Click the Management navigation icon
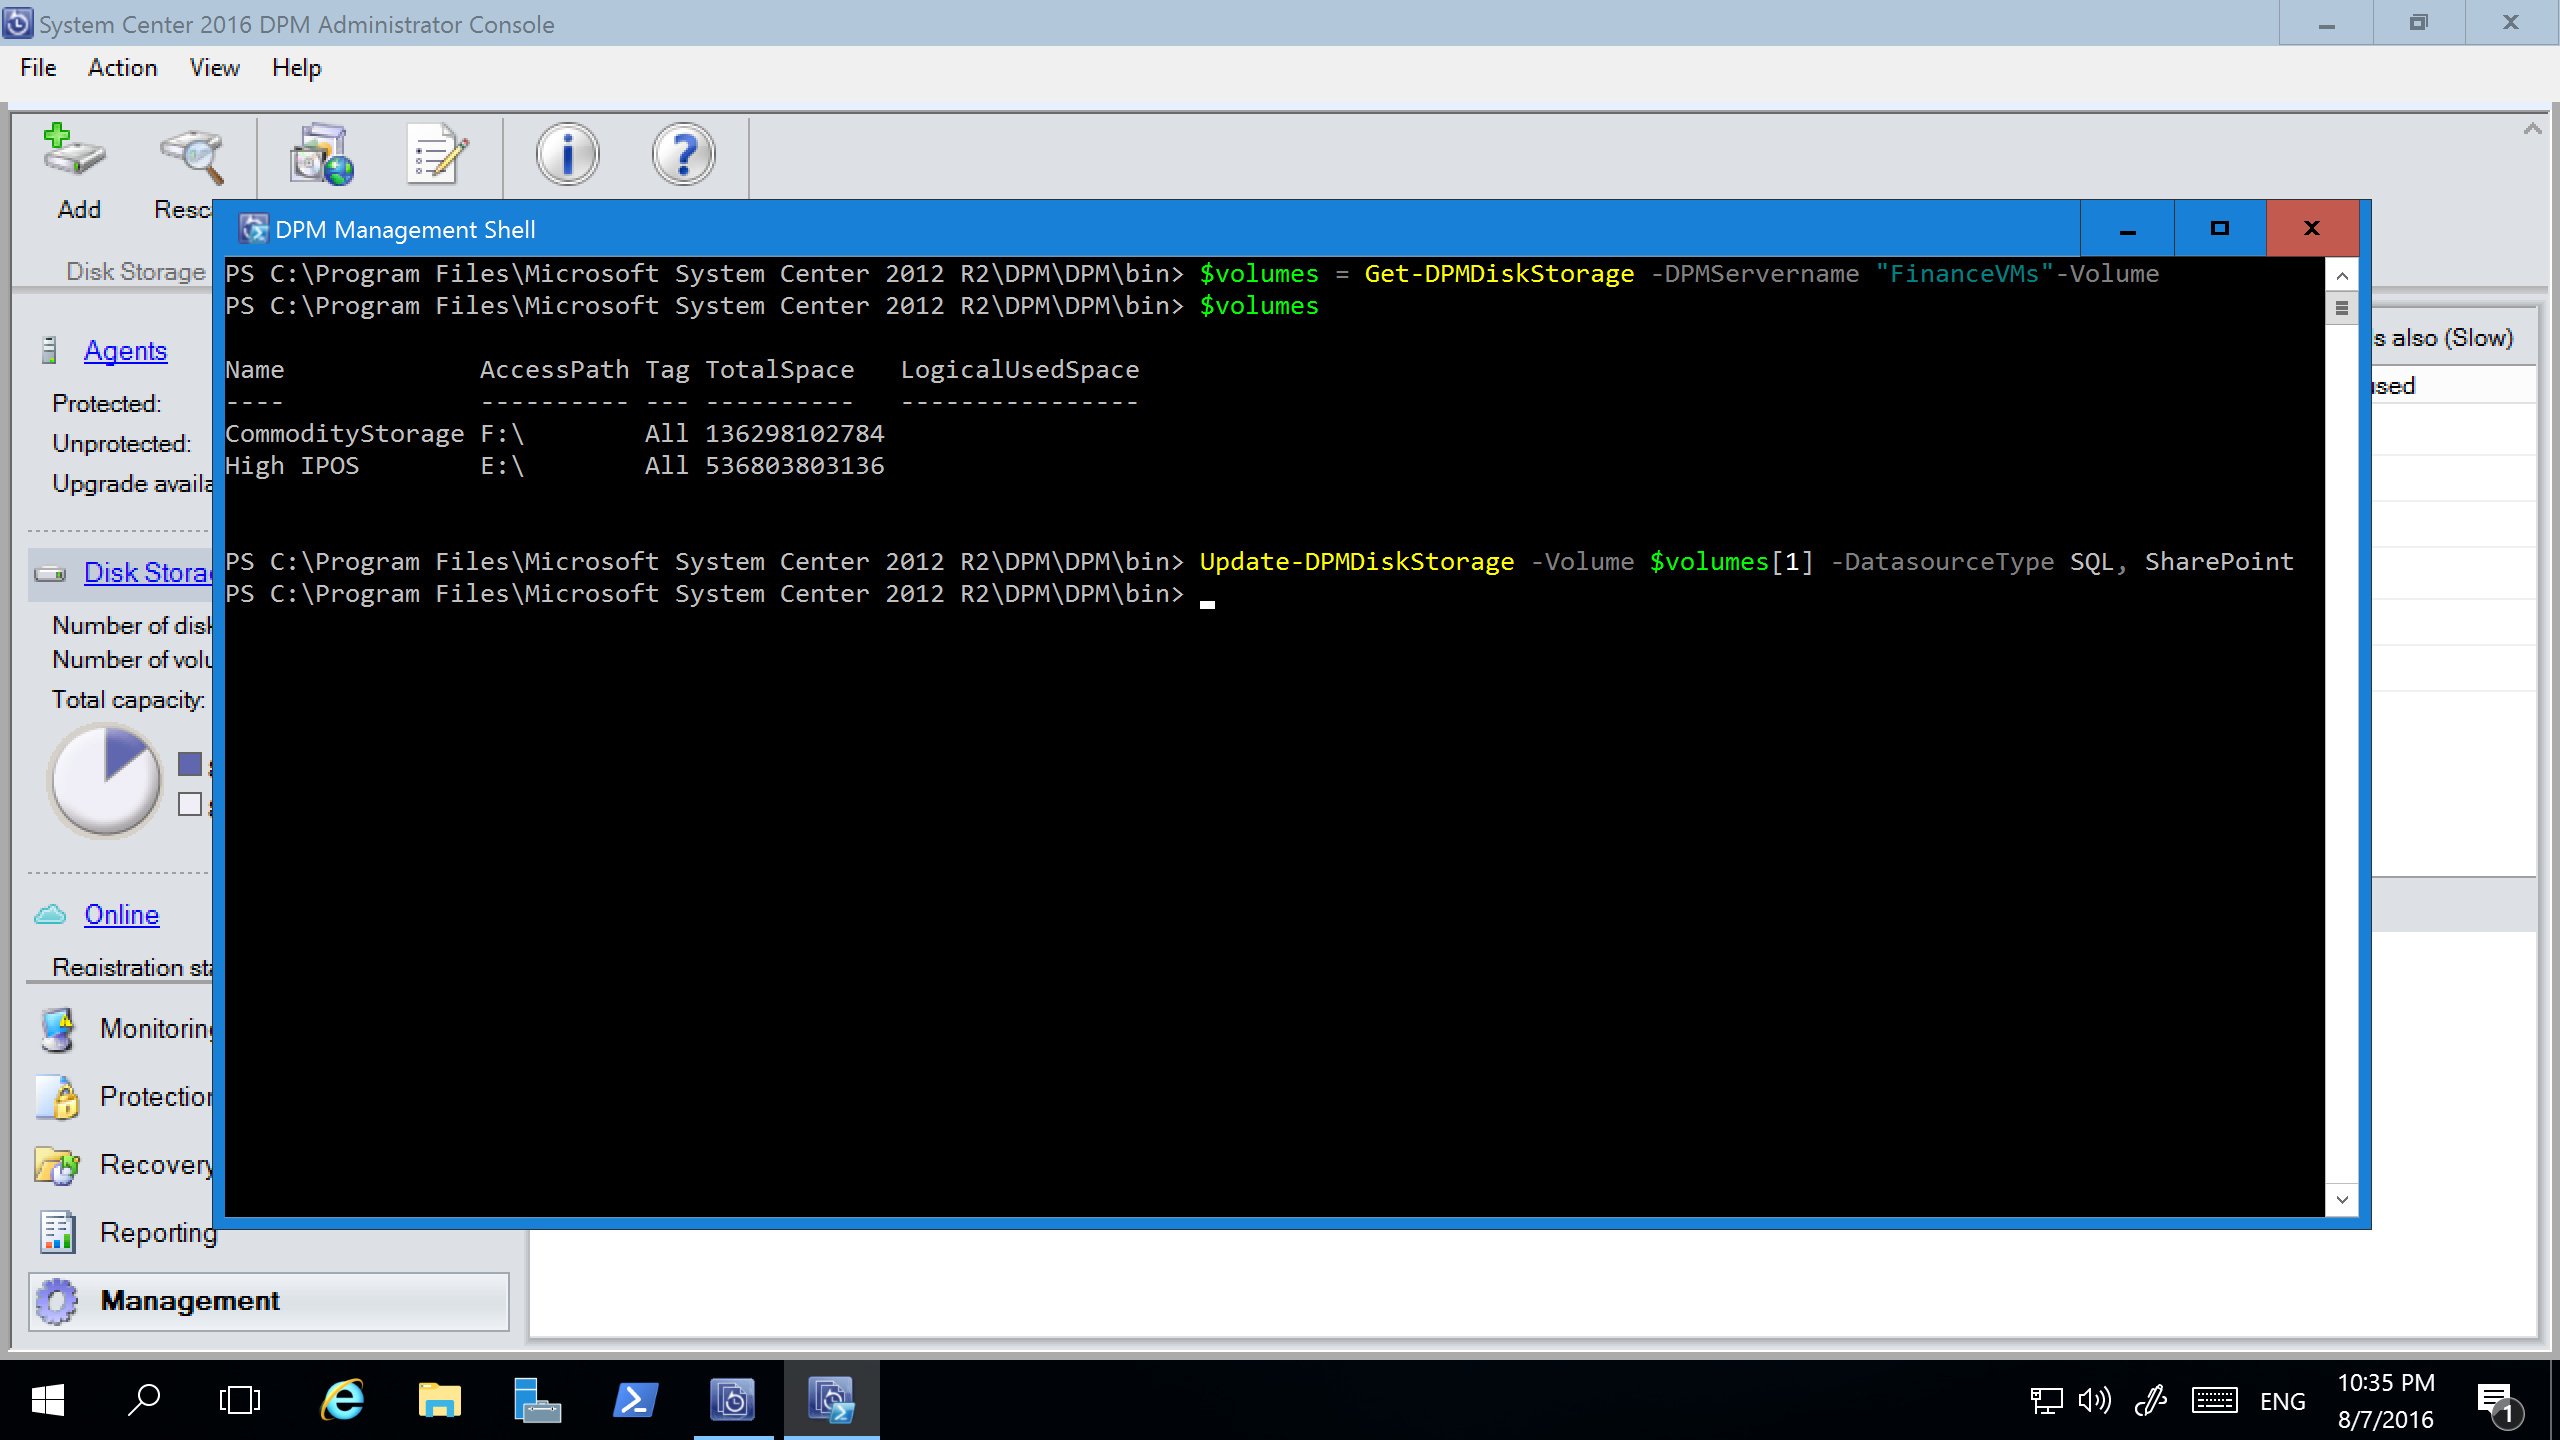 coord(60,1299)
